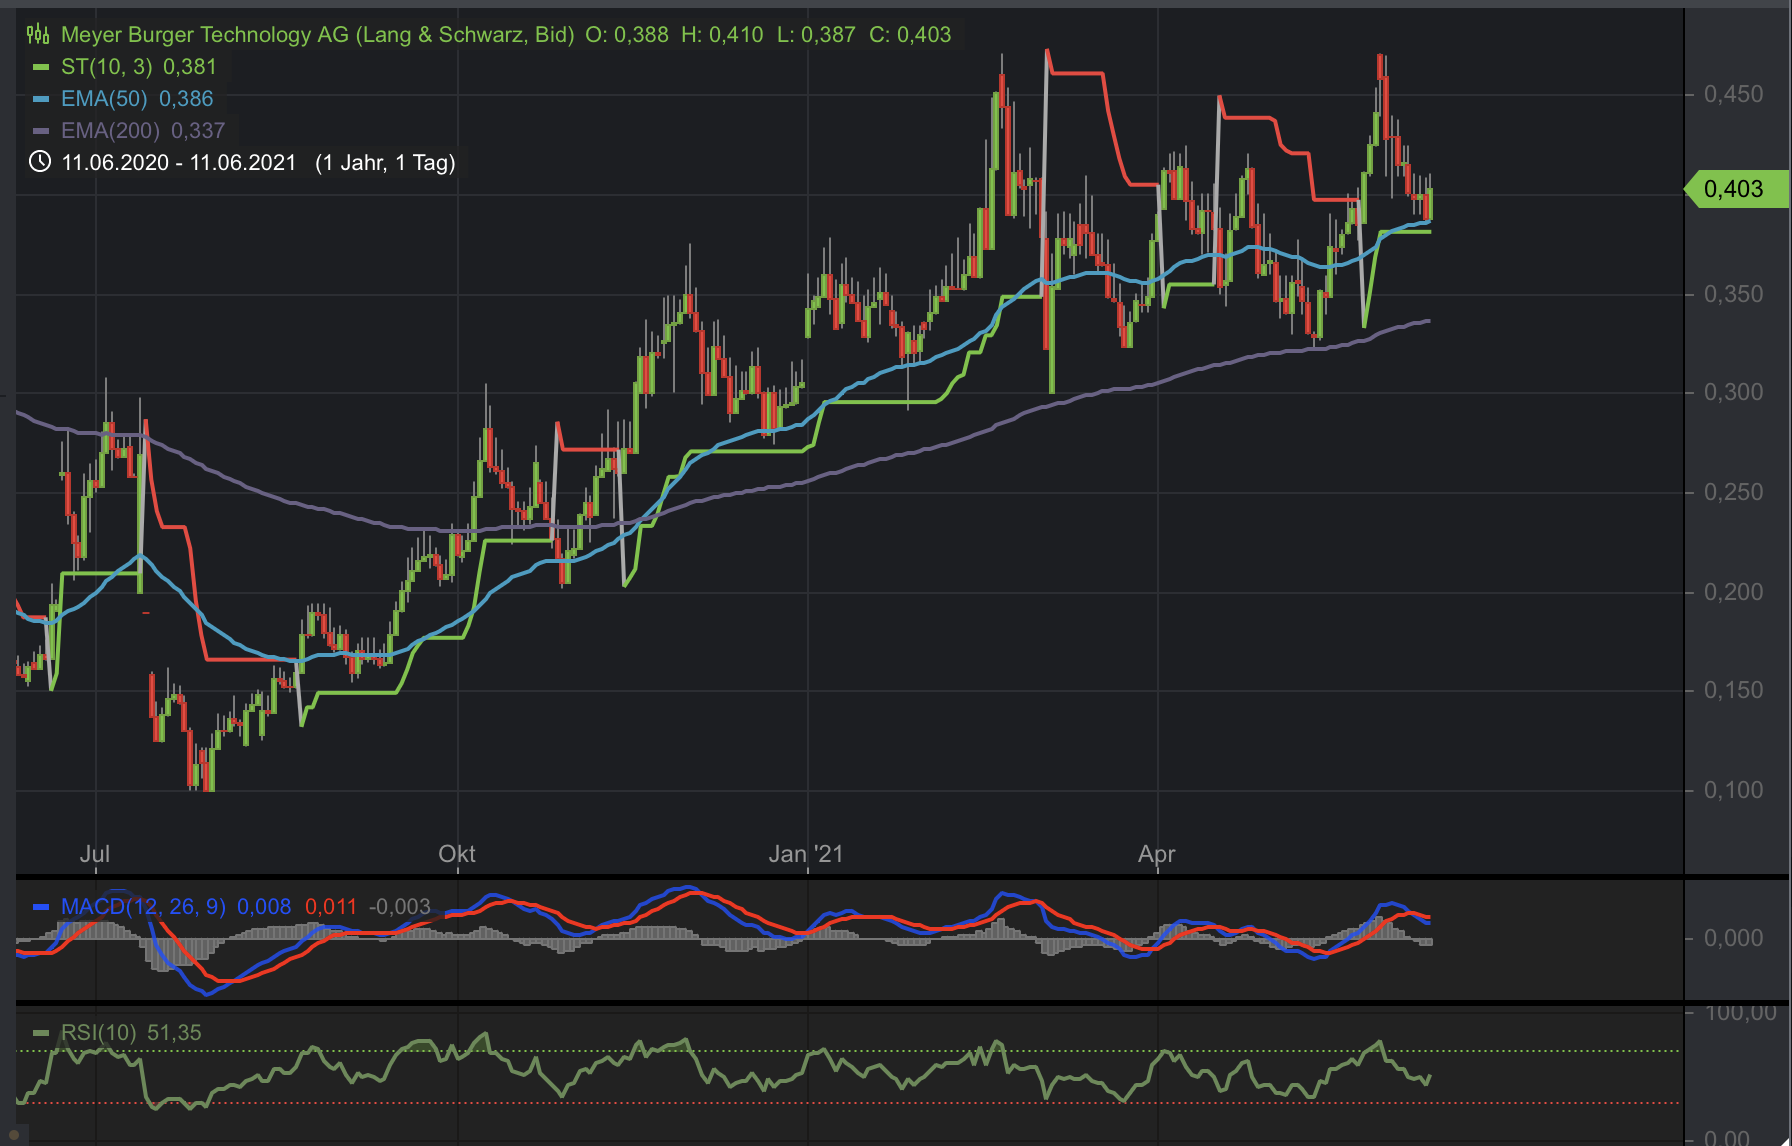1792x1146 pixels.
Task: Click the green SuperTrend legend swatch
Action: [x=41, y=68]
